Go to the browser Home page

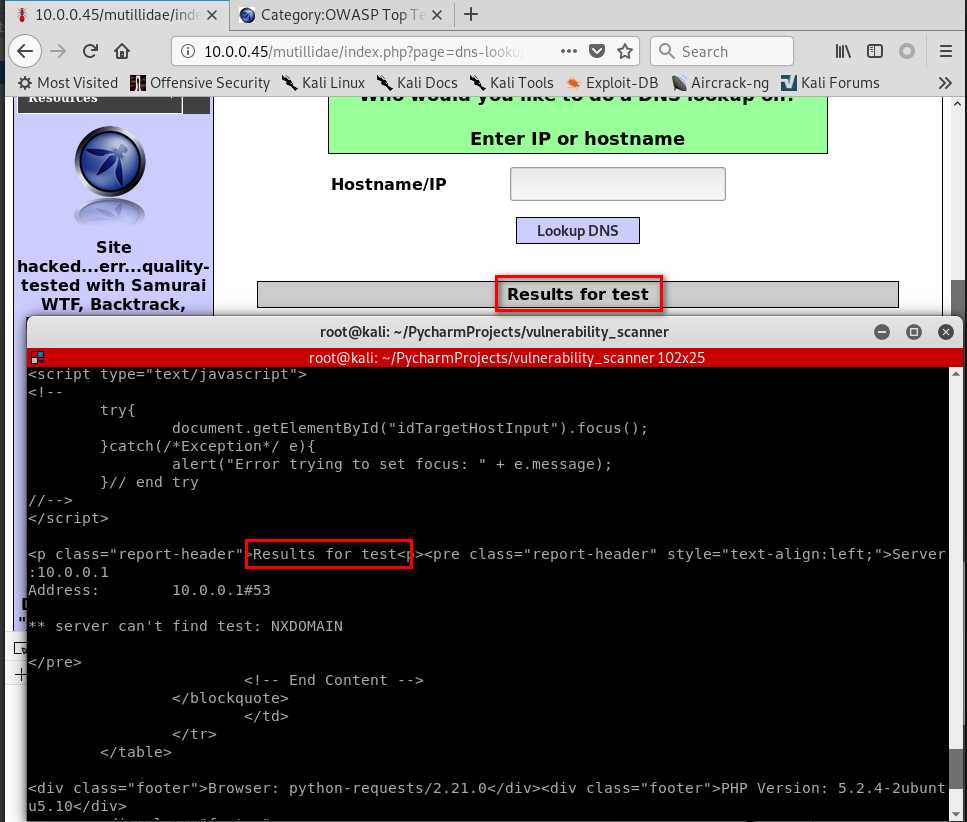(122, 51)
